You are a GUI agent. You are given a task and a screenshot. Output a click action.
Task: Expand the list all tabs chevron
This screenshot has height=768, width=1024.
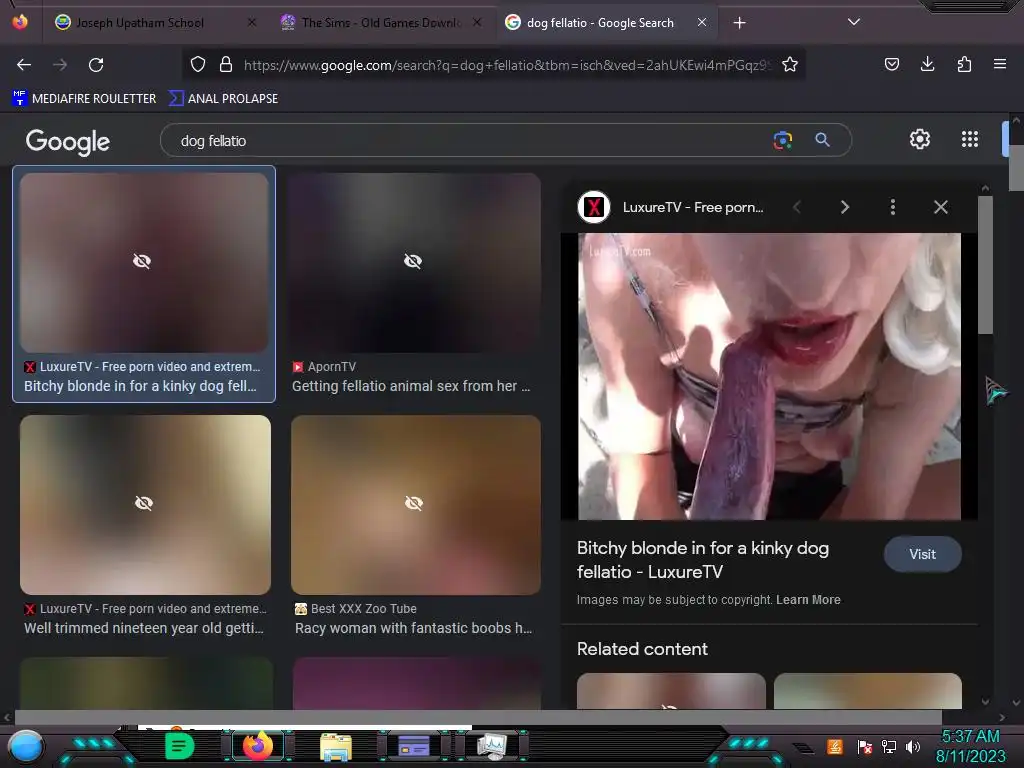point(854,22)
